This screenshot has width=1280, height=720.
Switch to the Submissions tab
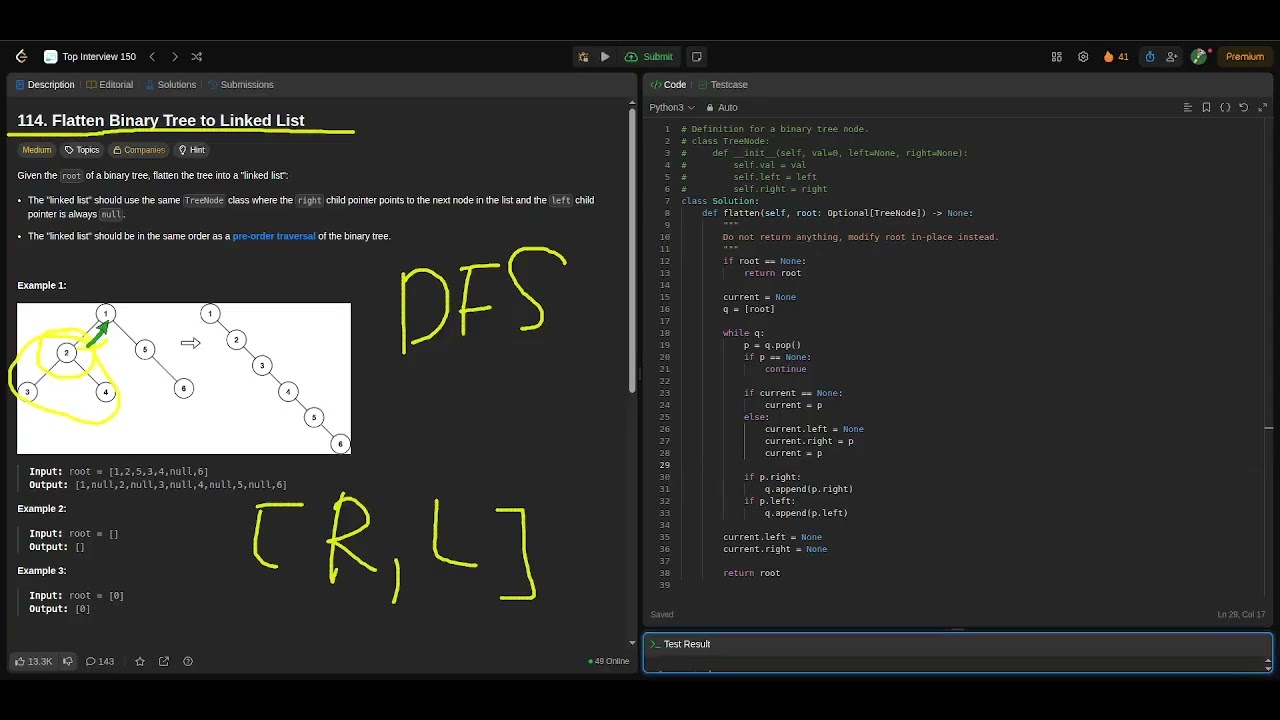point(241,85)
